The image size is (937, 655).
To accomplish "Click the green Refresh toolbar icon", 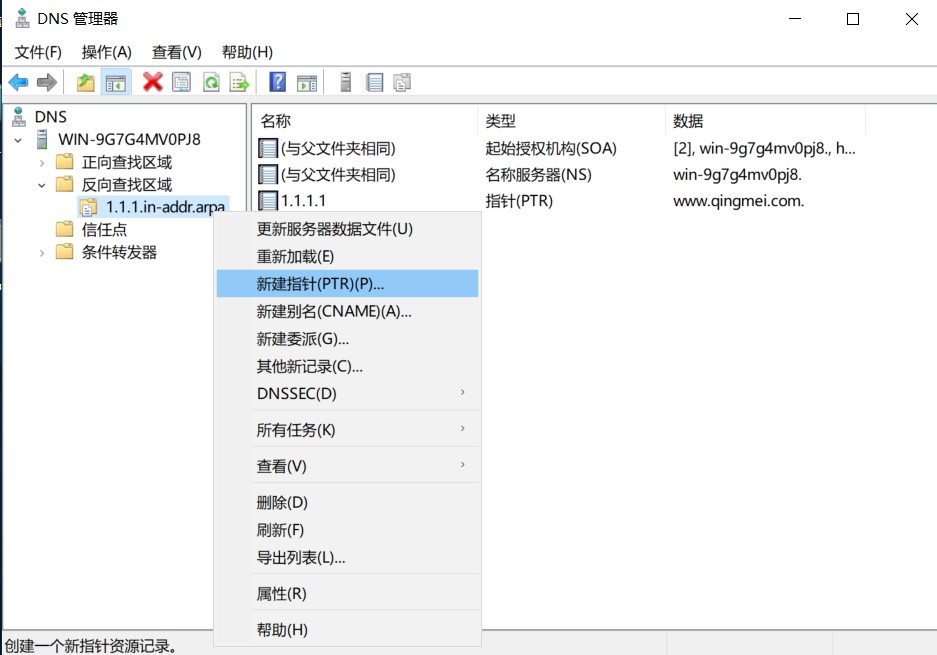I will tap(211, 82).
